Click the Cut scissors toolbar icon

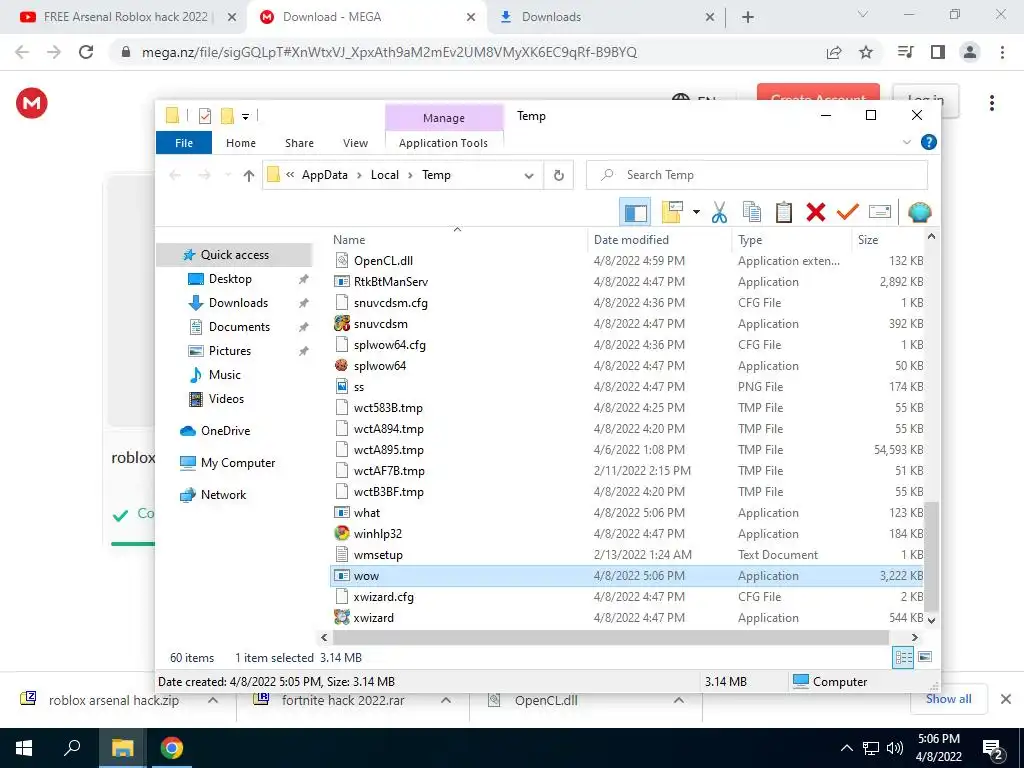(719, 212)
